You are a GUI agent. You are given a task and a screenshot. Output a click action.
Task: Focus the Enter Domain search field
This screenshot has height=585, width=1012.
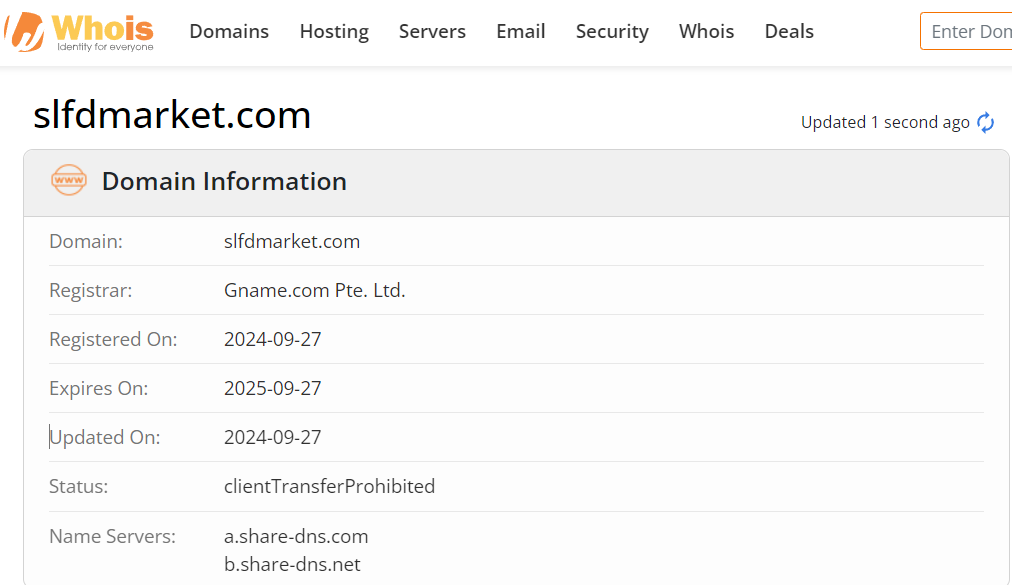click(x=966, y=31)
